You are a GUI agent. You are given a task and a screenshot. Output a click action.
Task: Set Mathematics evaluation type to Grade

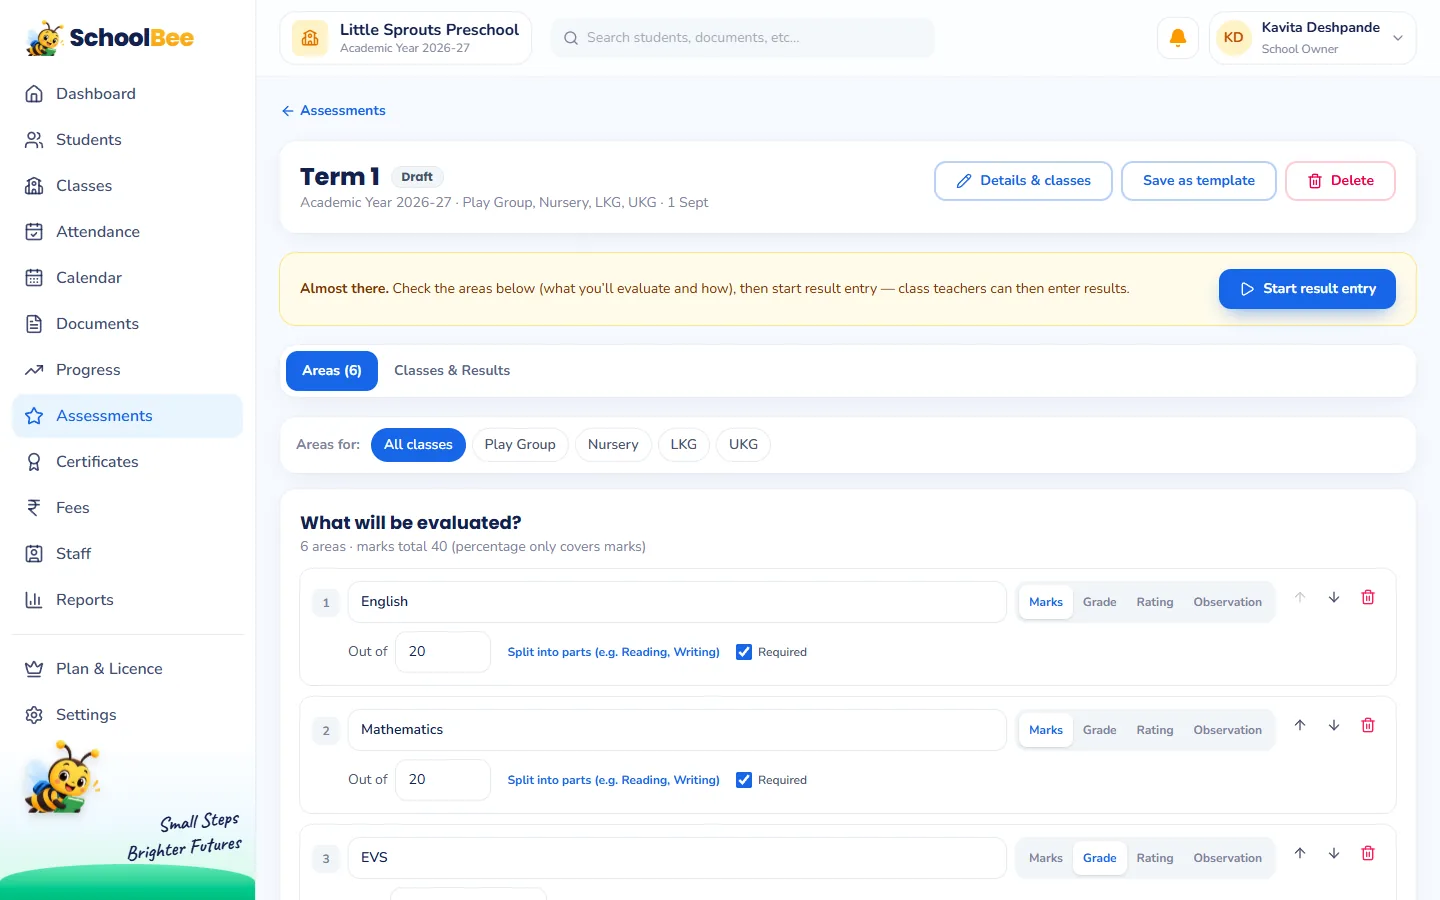[1100, 730]
